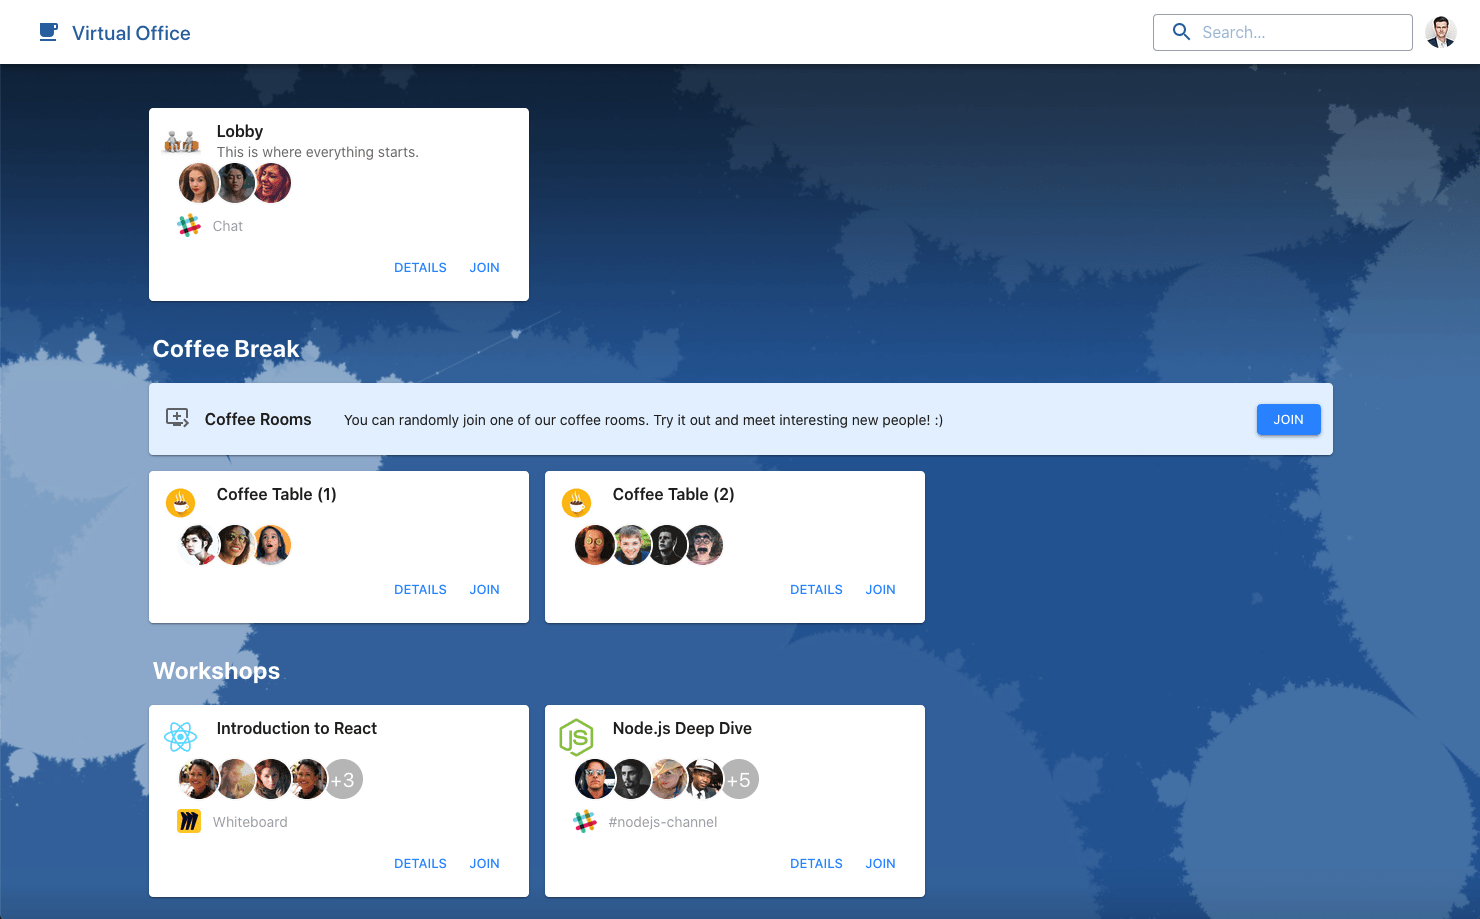
Task: Click the Coffee Rooms screen-share icon
Action: coord(177,418)
